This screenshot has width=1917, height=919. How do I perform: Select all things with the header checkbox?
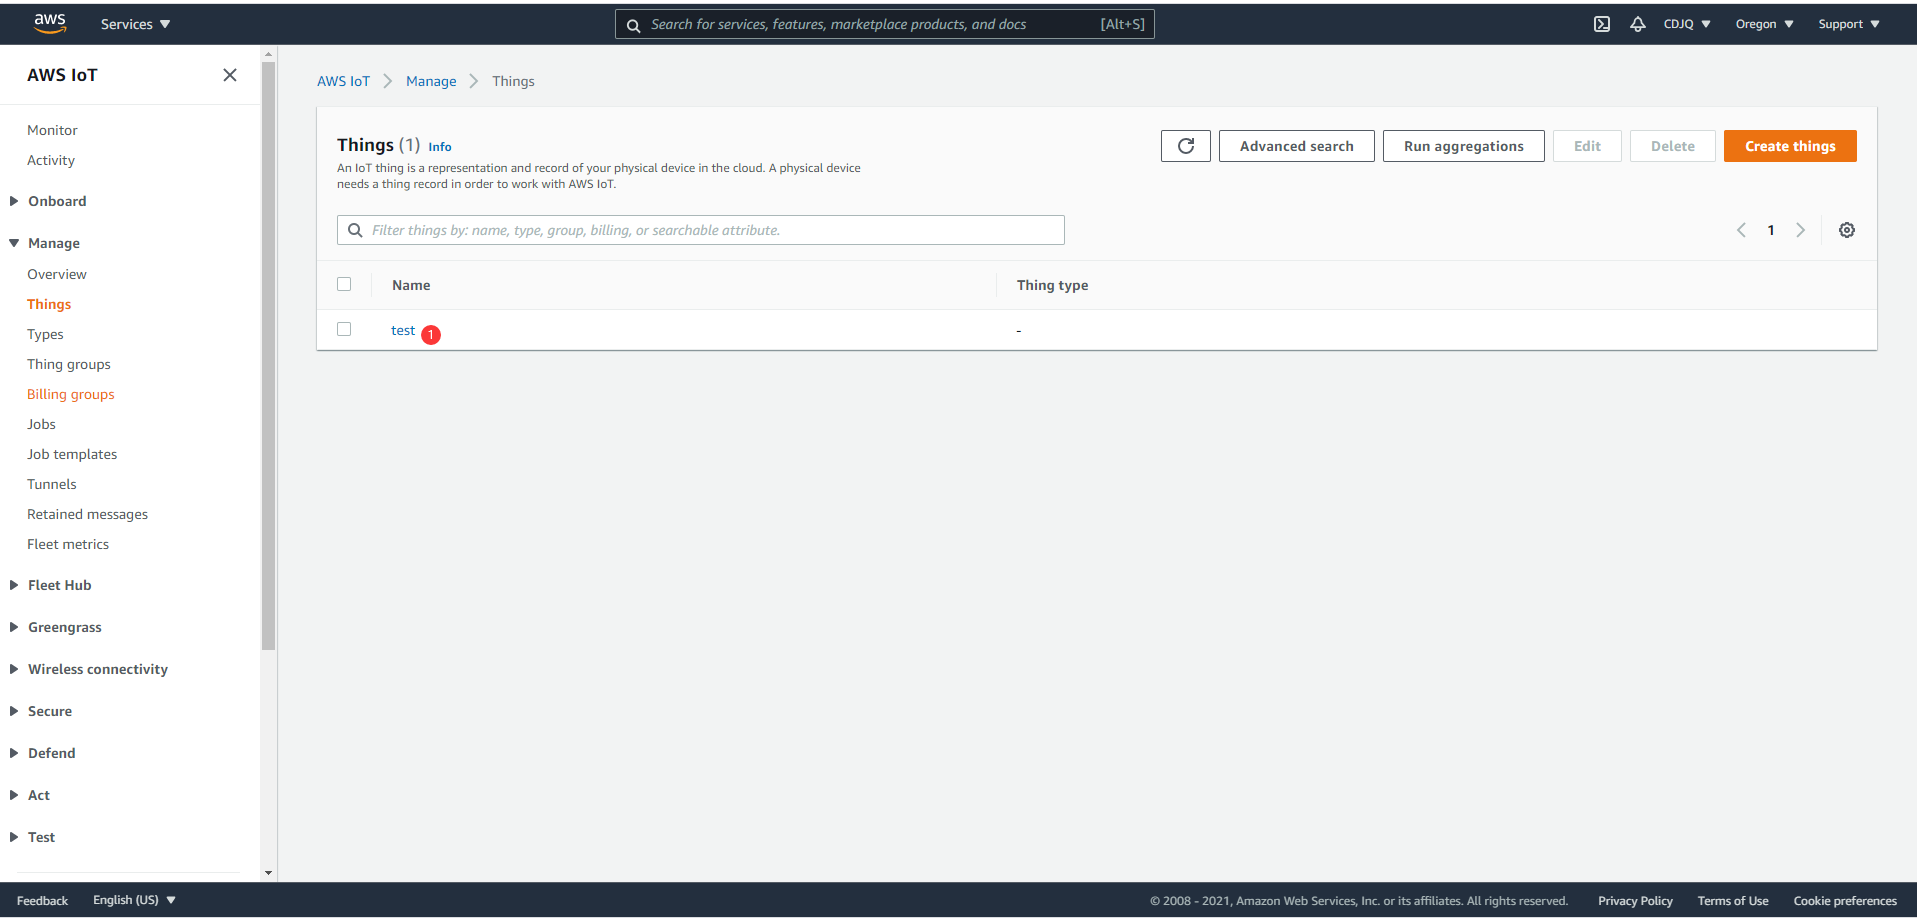pos(344,284)
